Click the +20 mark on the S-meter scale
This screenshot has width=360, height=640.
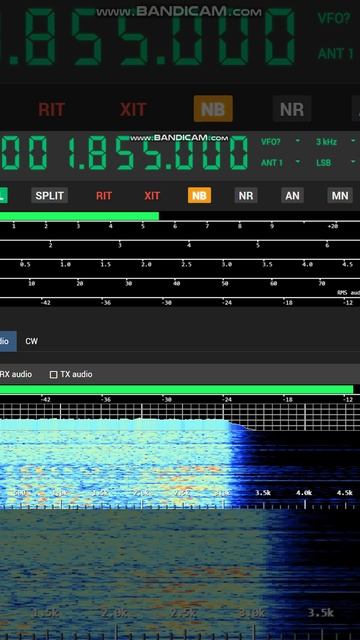coord(333,226)
